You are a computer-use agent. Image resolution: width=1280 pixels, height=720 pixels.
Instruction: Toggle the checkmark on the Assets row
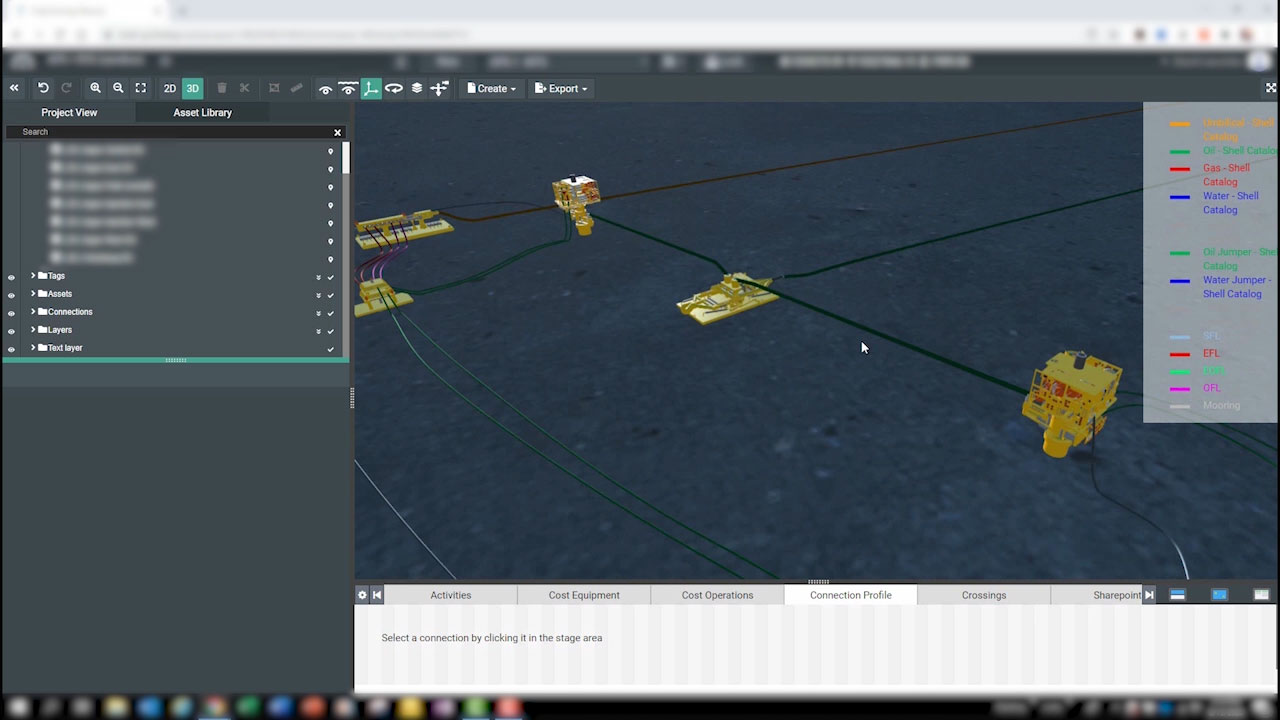(x=330, y=294)
